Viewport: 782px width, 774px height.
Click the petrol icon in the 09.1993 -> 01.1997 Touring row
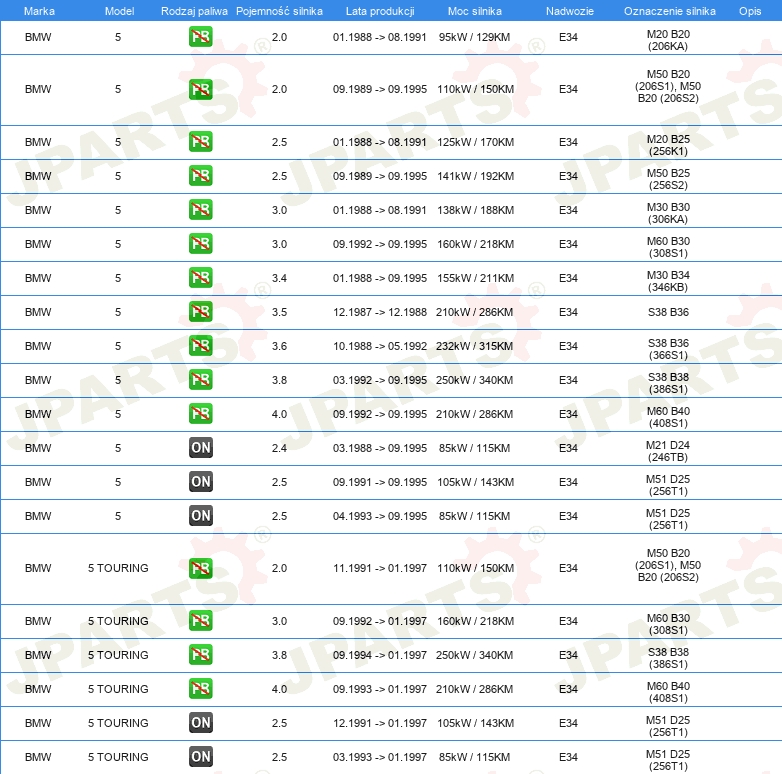[200, 688]
